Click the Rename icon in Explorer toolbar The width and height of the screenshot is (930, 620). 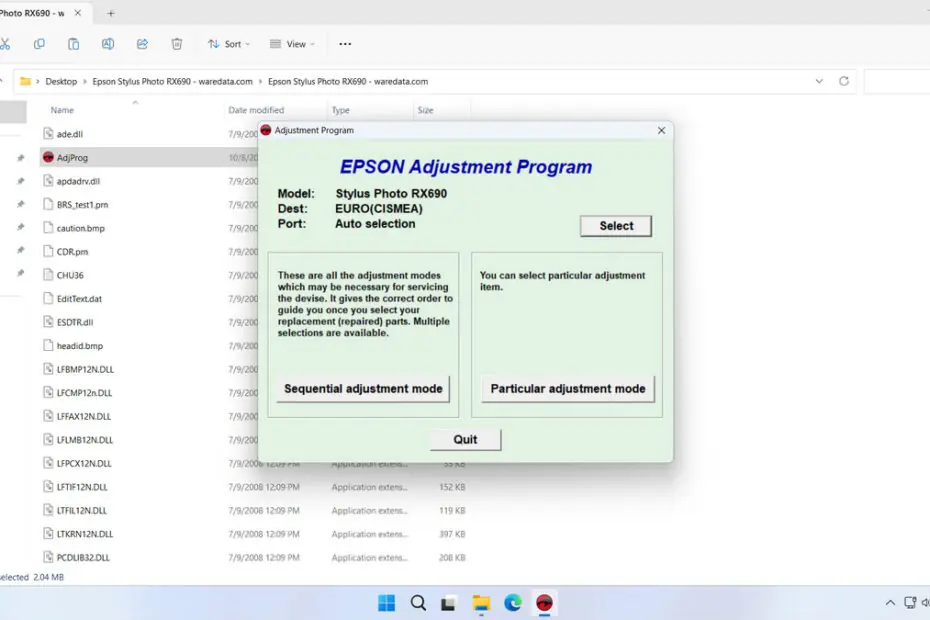[x=108, y=44]
